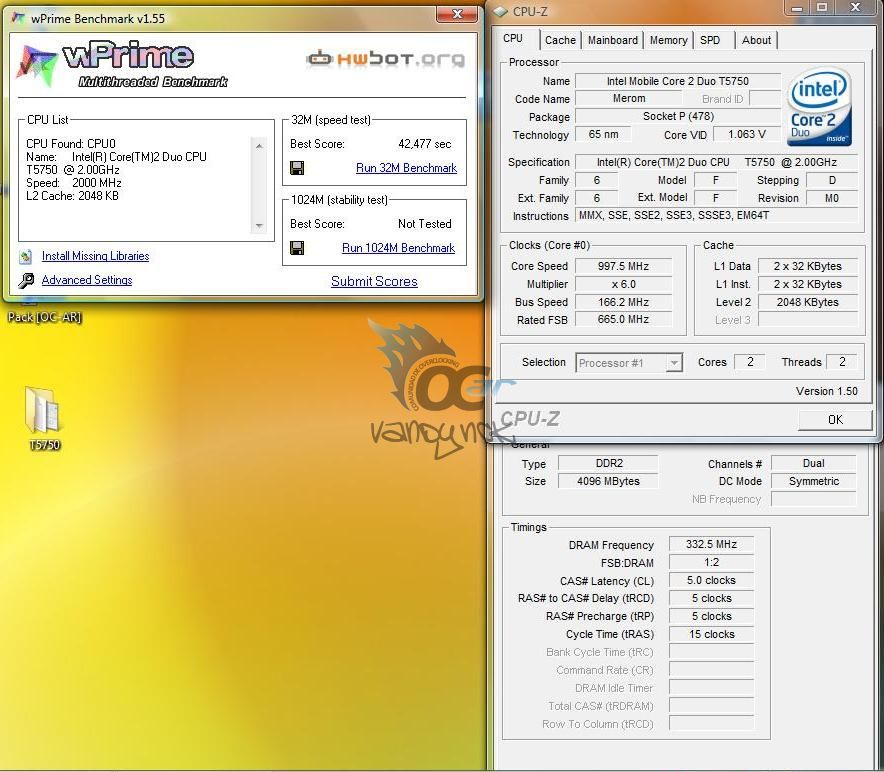Click Install Missing Libraries link
Image resolution: width=884 pixels, height=772 pixels.
tap(95, 256)
